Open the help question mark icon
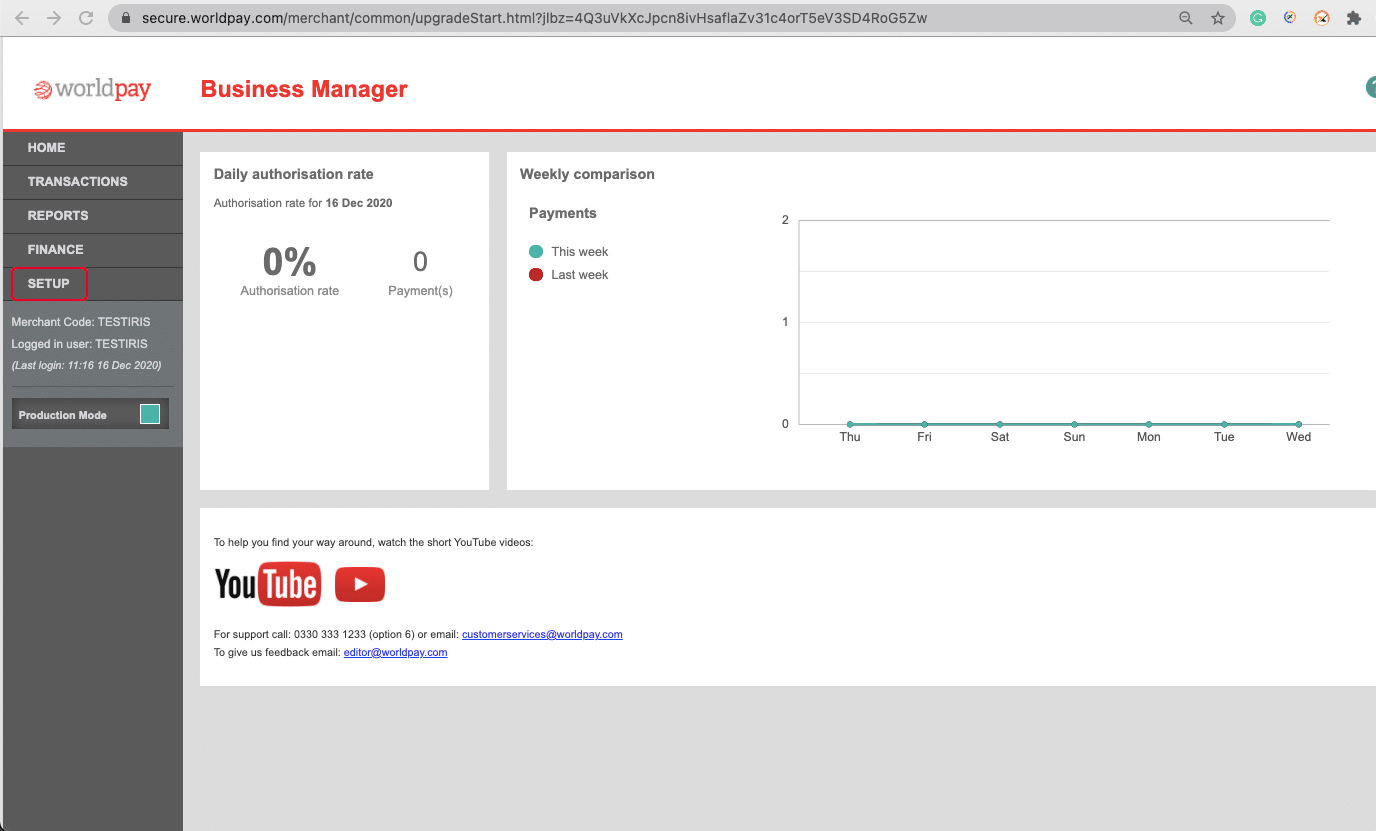The width and height of the screenshot is (1376, 831). [x=1370, y=88]
